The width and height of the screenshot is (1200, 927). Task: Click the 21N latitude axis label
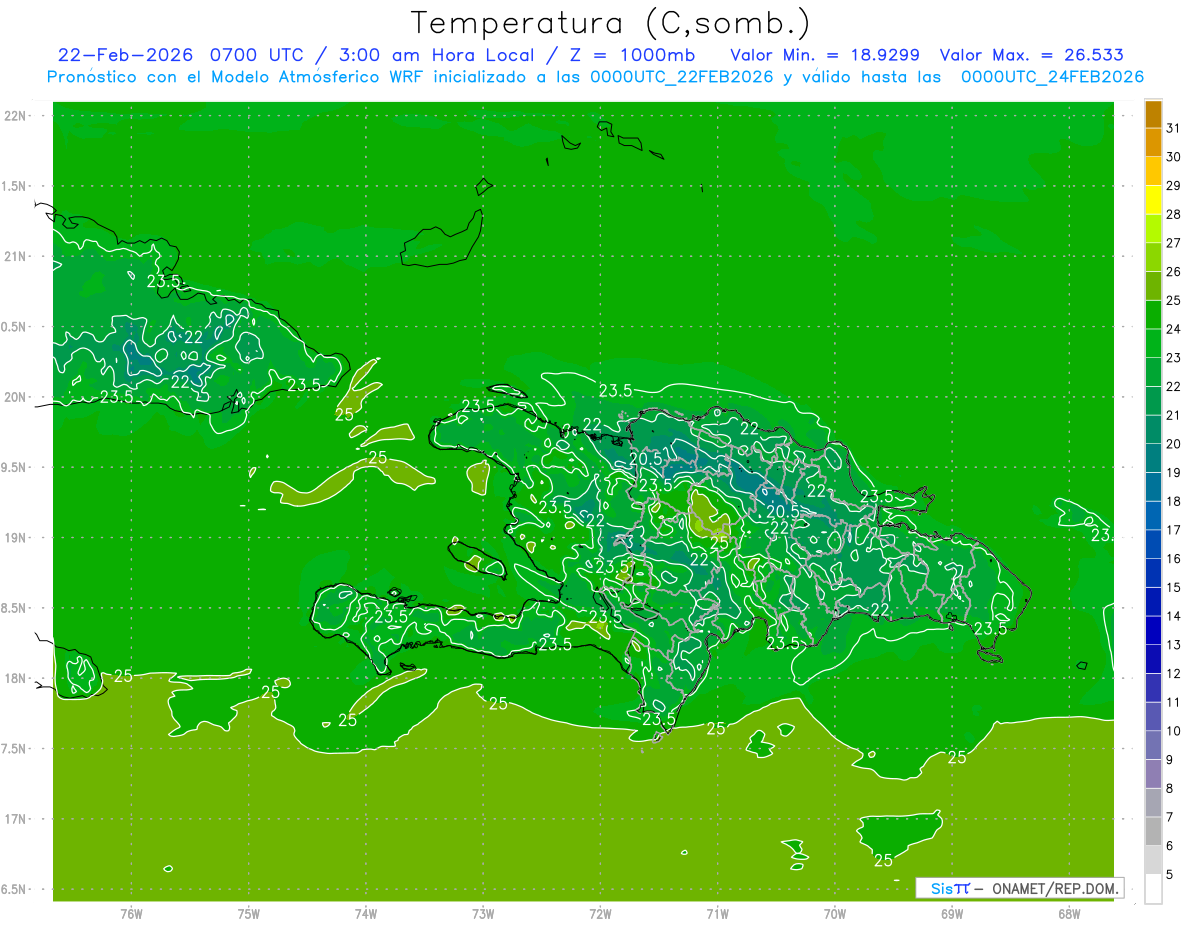pos(16,257)
